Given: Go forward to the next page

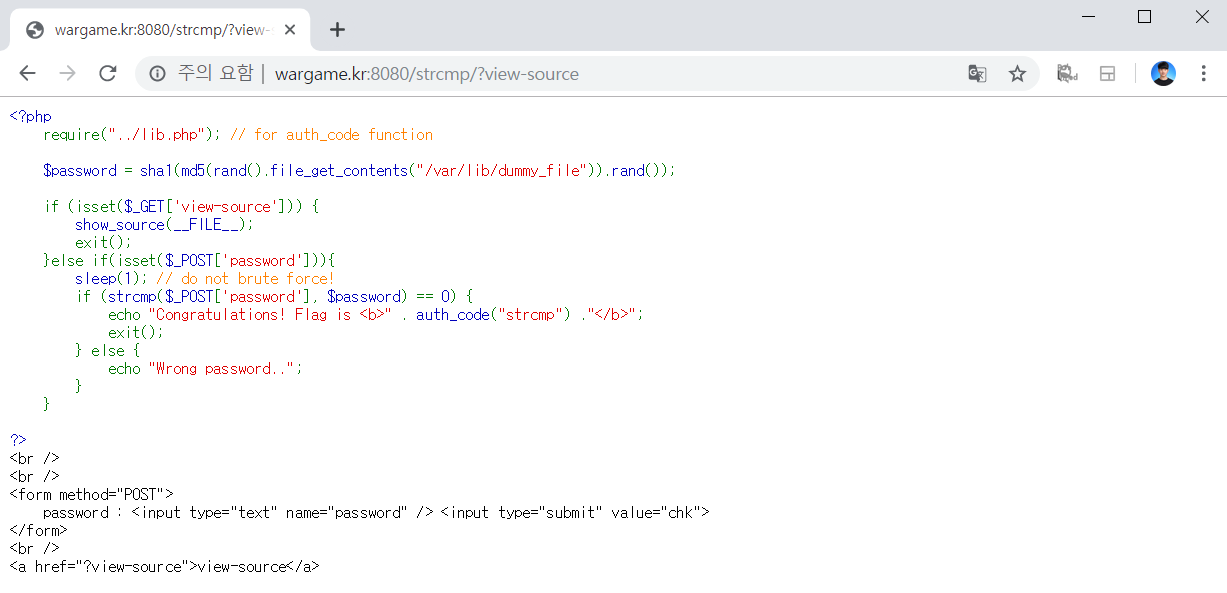Looking at the screenshot, I should coord(67,73).
